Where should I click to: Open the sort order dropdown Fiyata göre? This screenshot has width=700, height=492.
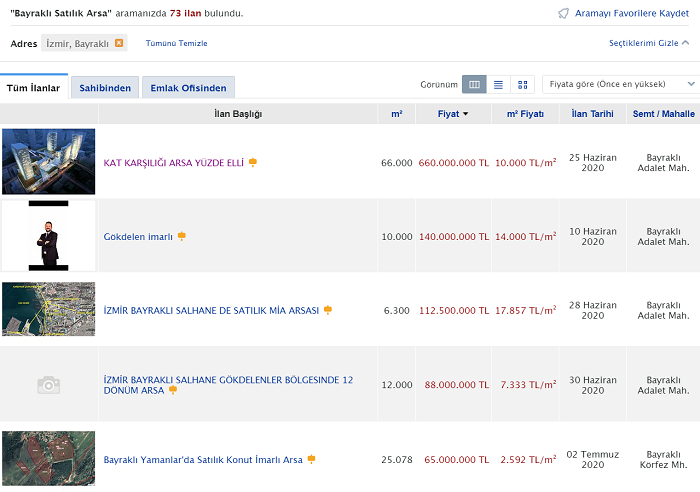[x=621, y=84]
